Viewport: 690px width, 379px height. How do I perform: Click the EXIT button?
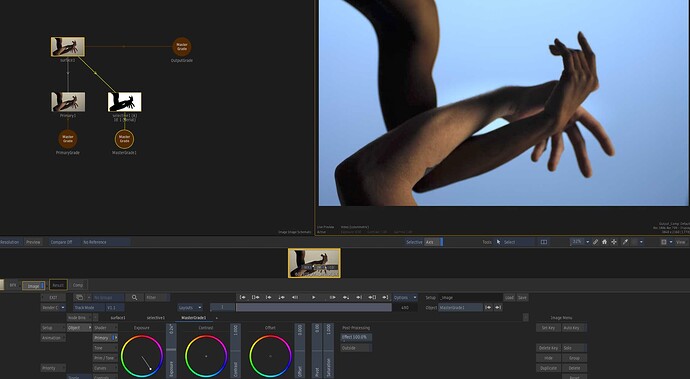[53, 298]
